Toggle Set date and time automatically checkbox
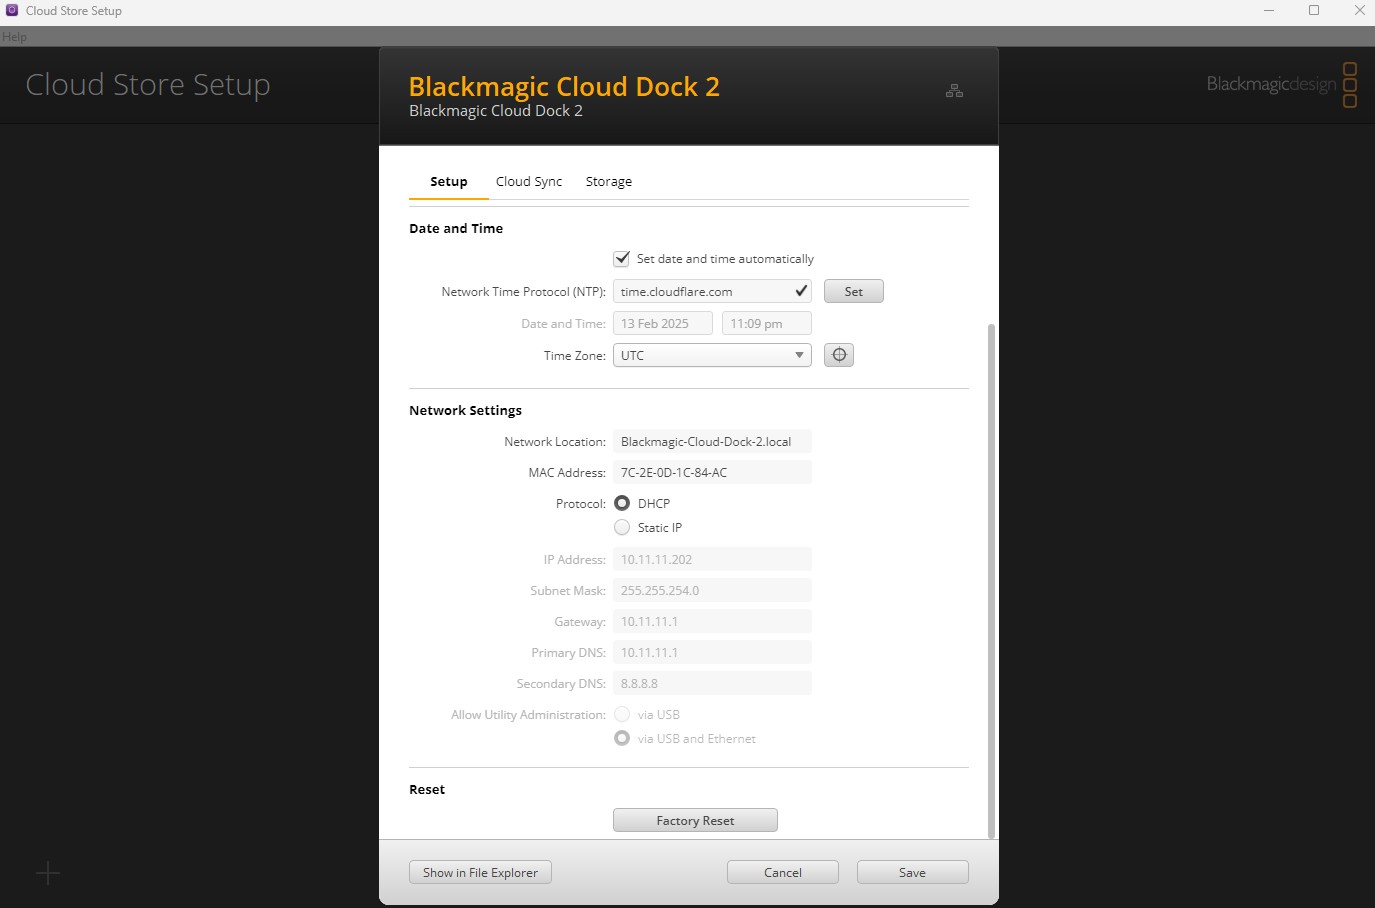 [622, 258]
